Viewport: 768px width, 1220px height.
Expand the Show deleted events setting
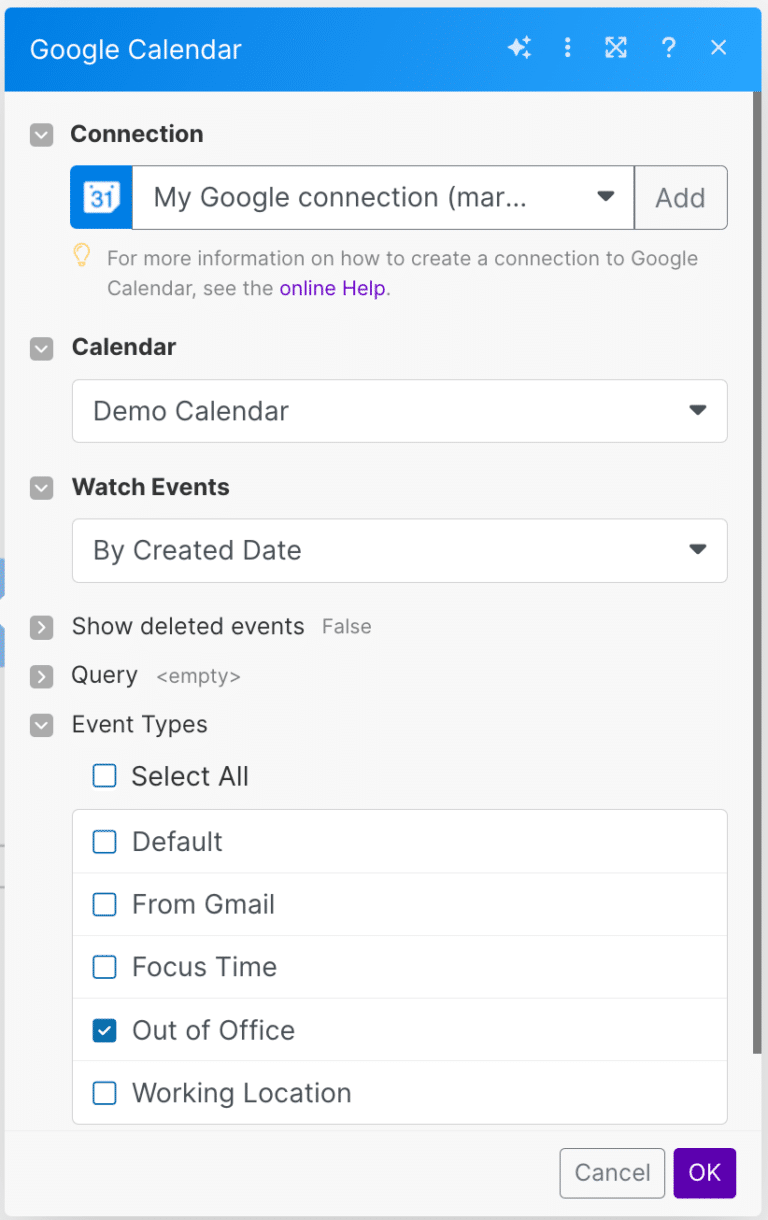pyautogui.click(x=41, y=627)
